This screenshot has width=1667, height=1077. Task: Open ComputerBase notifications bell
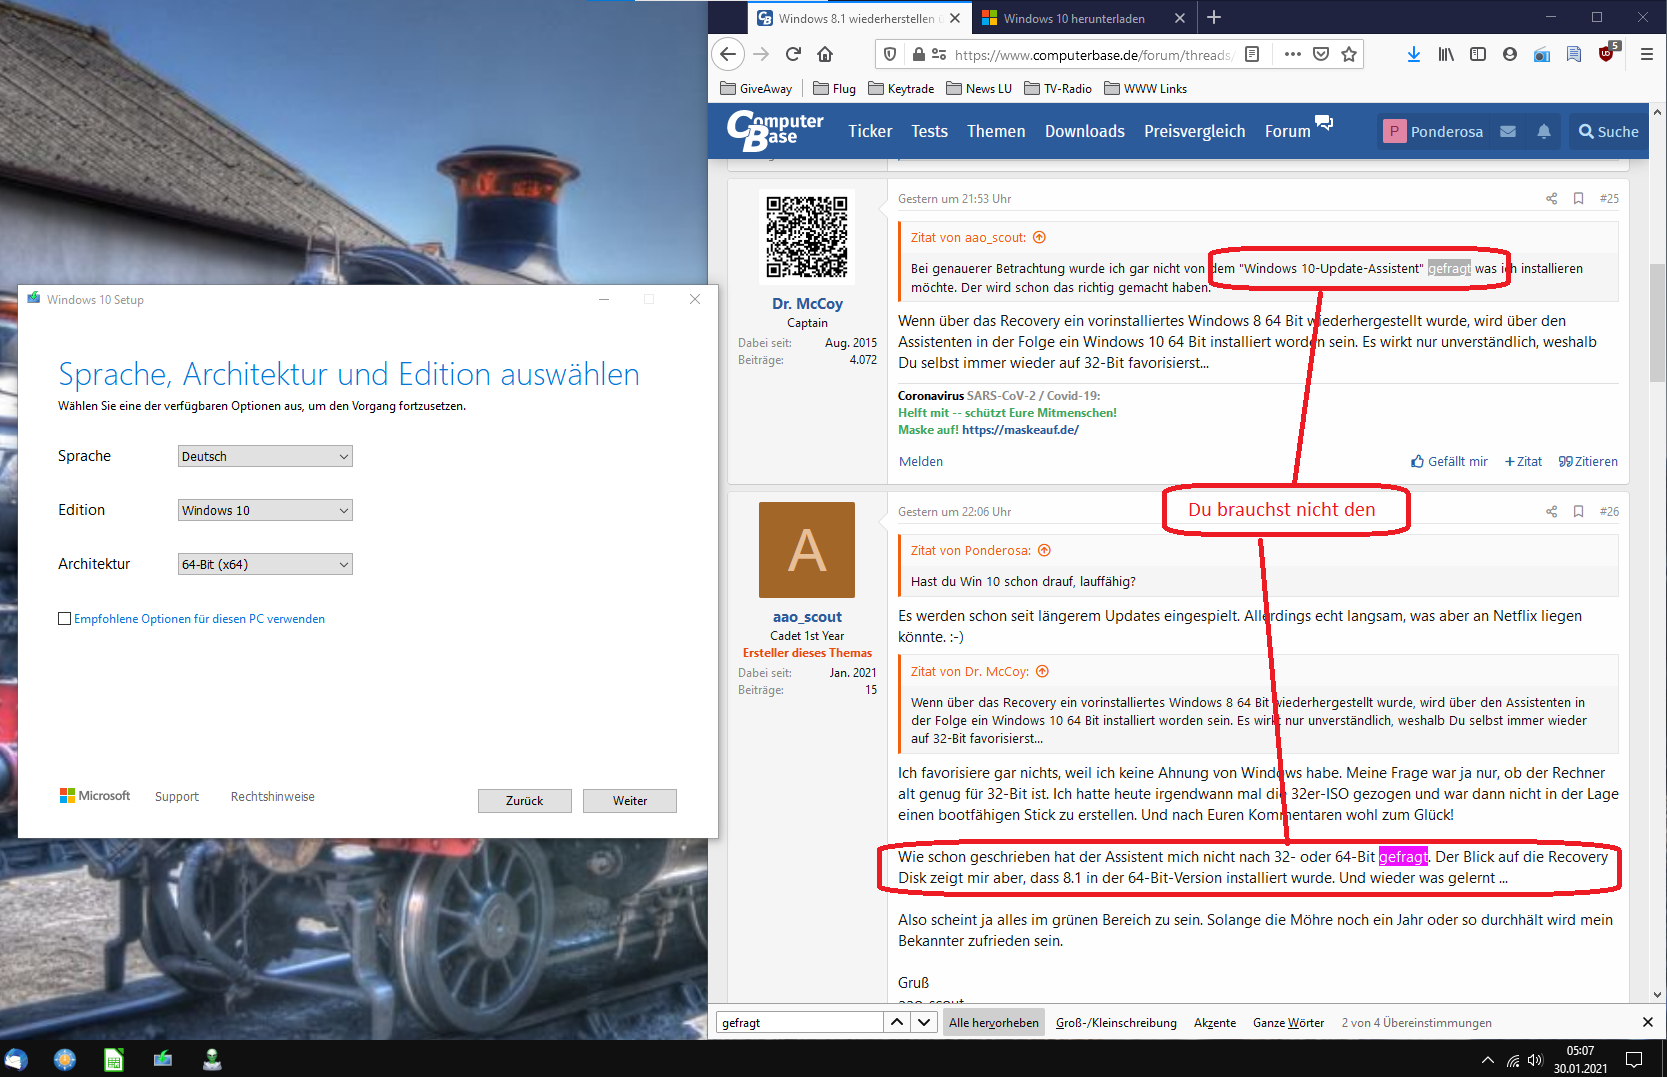click(x=1544, y=131)
